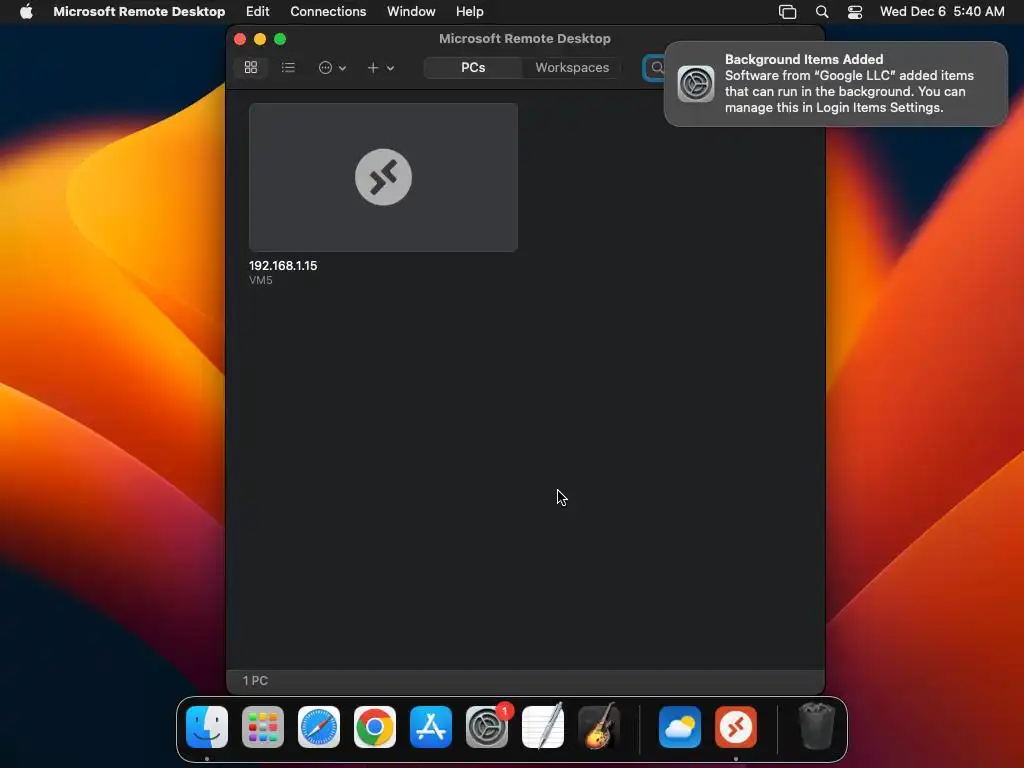
Task: Click the VM5 subtitle text
Action: (261, 280)
